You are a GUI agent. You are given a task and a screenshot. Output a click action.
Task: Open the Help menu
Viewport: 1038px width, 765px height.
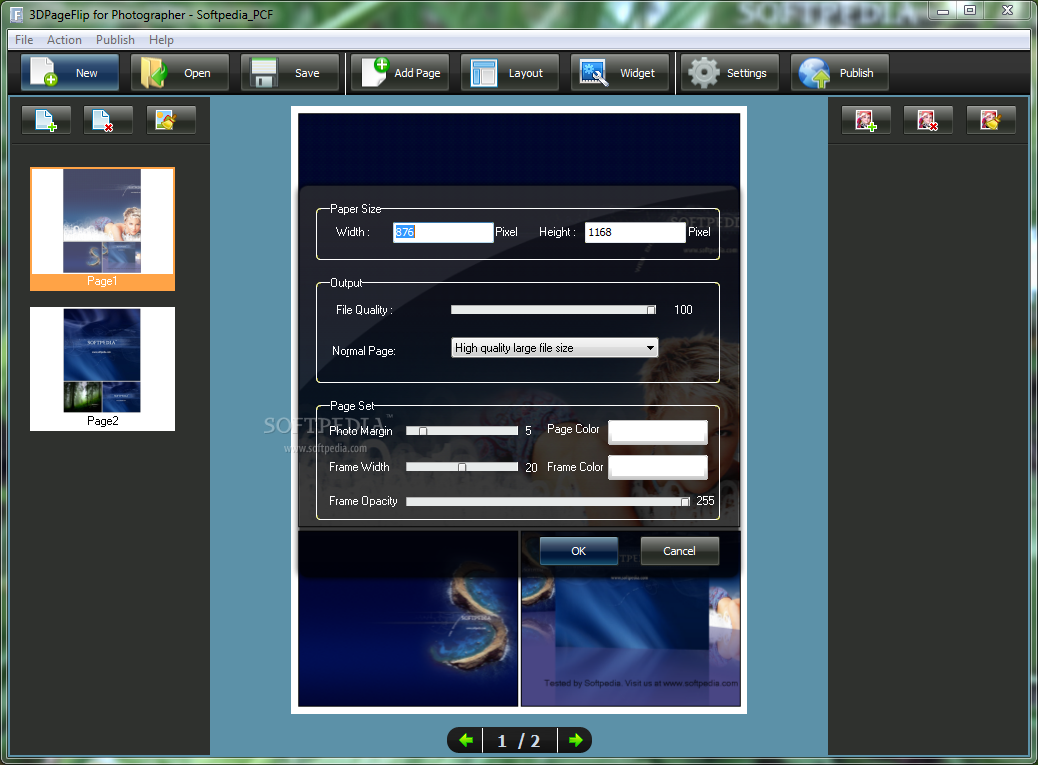pyautogui.click(x=161, y=40)
